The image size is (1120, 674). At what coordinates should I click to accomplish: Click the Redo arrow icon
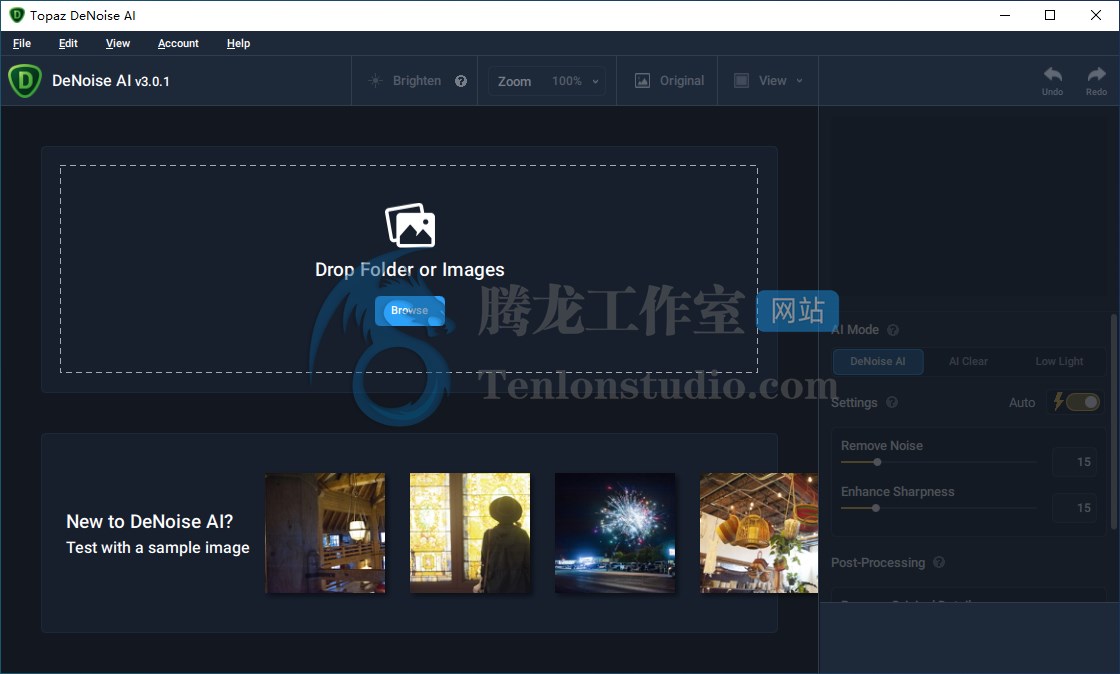tap(1096, 74)
